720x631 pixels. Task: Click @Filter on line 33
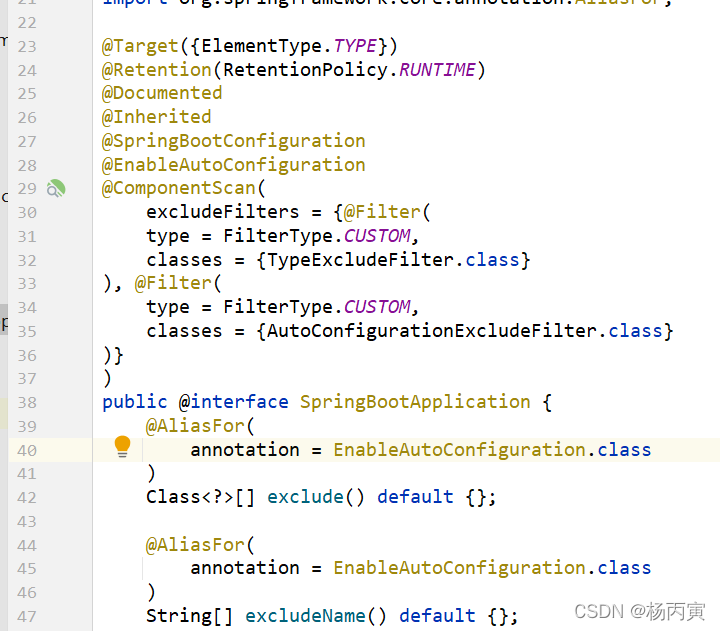pyautogui.click(x=173, y=283)
